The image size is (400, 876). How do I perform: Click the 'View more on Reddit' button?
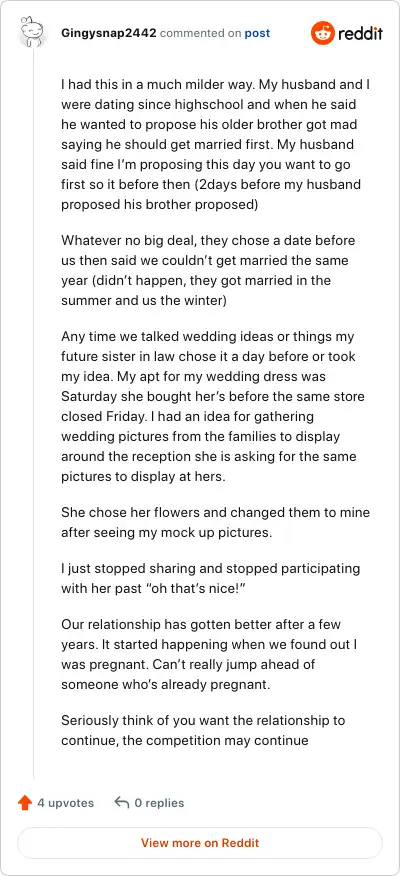point(200,842)
